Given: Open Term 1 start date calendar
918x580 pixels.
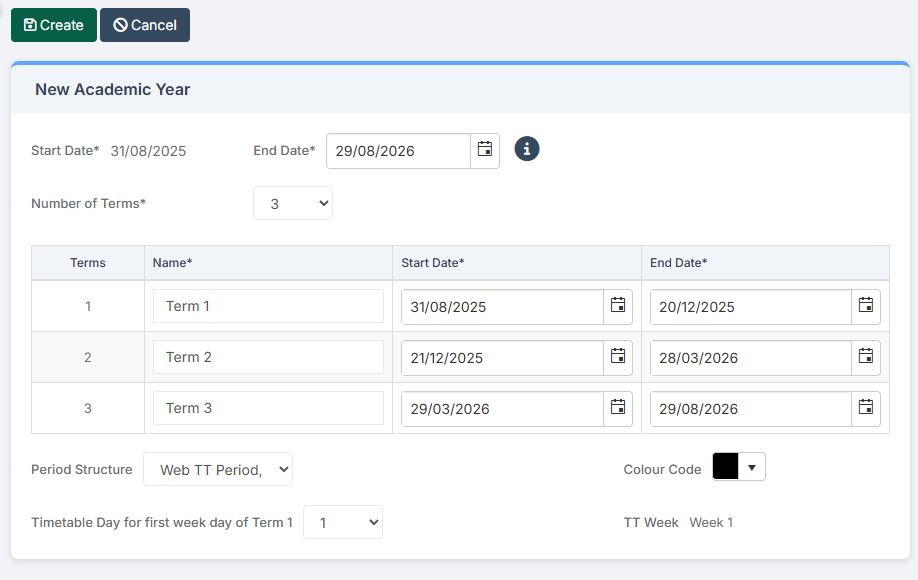Looking at the screenshot, I should tap(617, 306).
